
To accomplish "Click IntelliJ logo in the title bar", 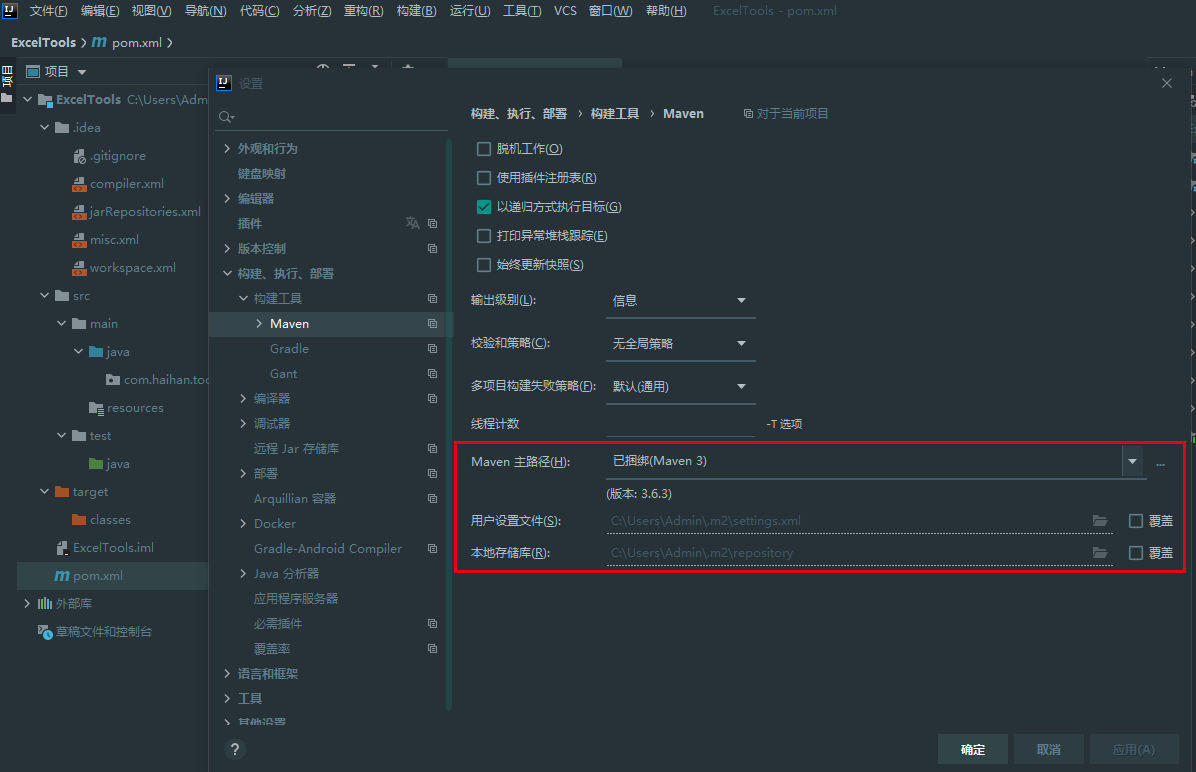I will click(x=10, y=11).
